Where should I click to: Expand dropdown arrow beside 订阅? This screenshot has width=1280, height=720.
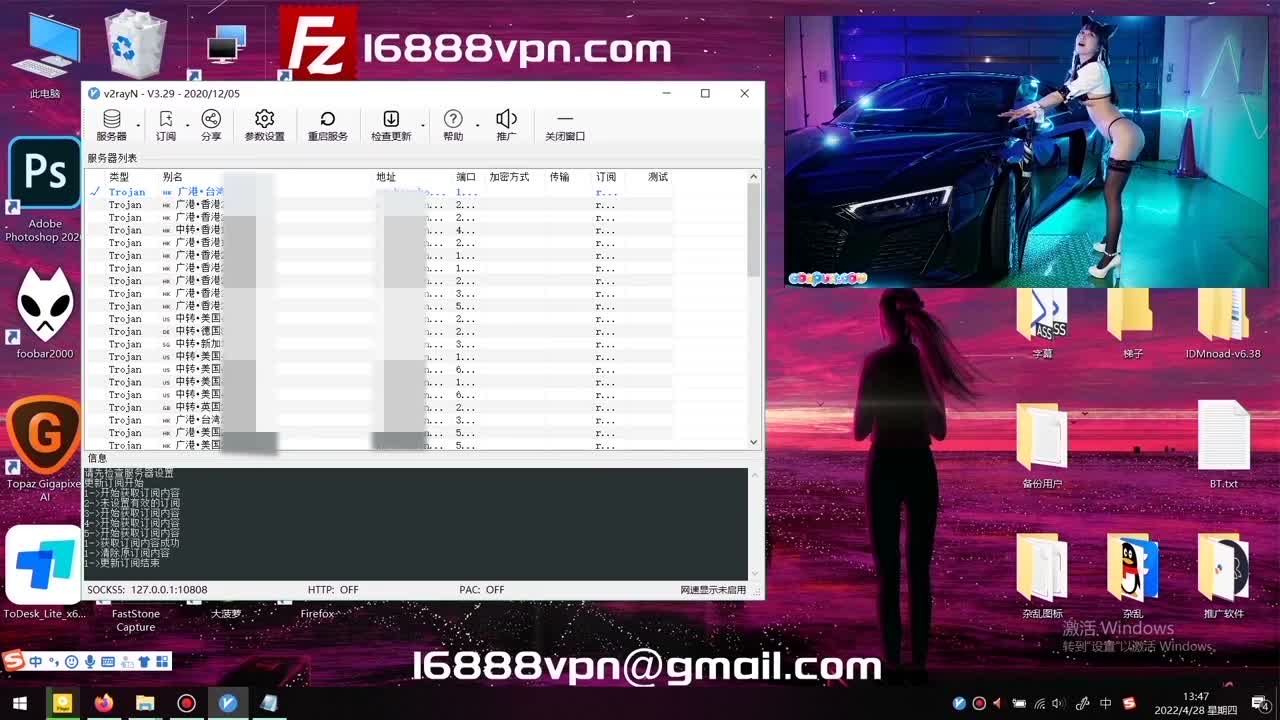click(185, 126)
